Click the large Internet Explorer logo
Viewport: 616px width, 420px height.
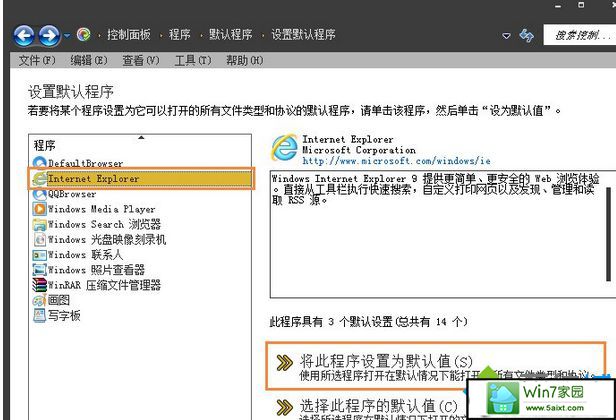click(x=284, y=148)
